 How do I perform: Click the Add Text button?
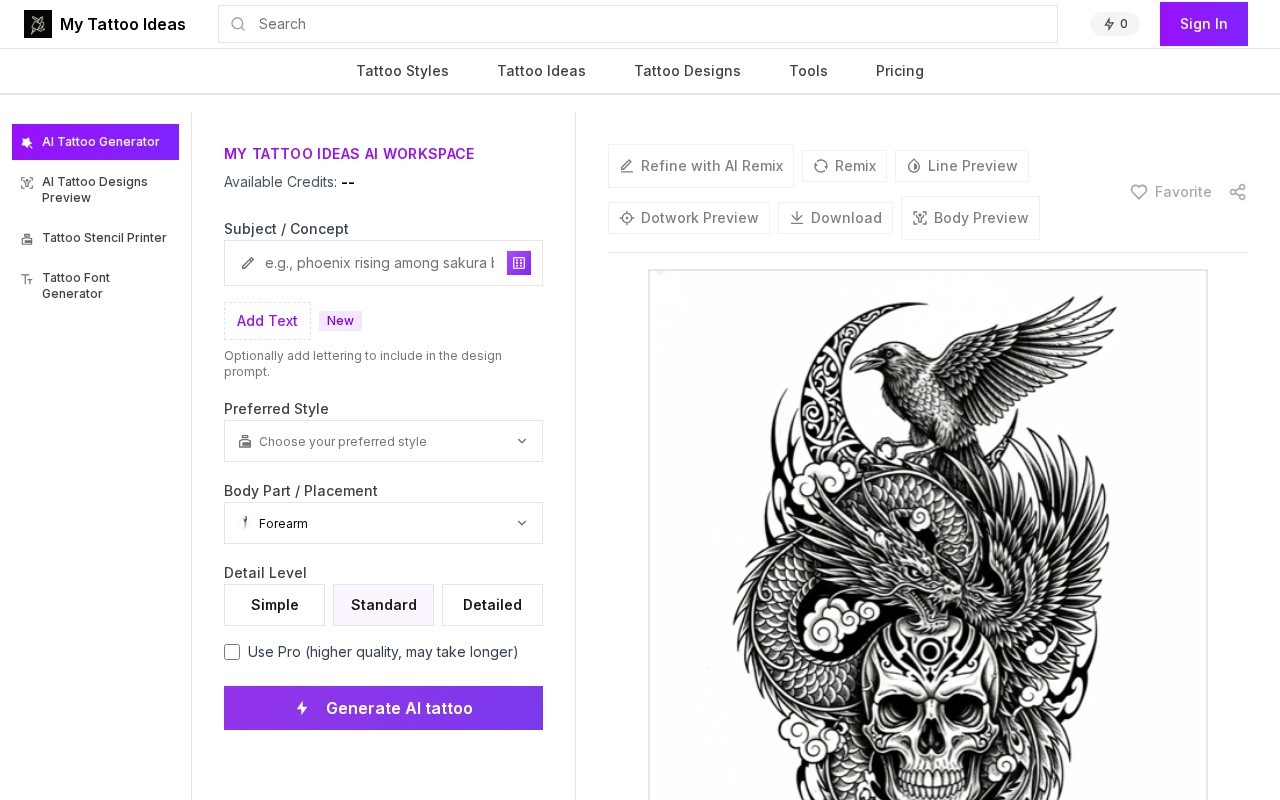(267, 321)
